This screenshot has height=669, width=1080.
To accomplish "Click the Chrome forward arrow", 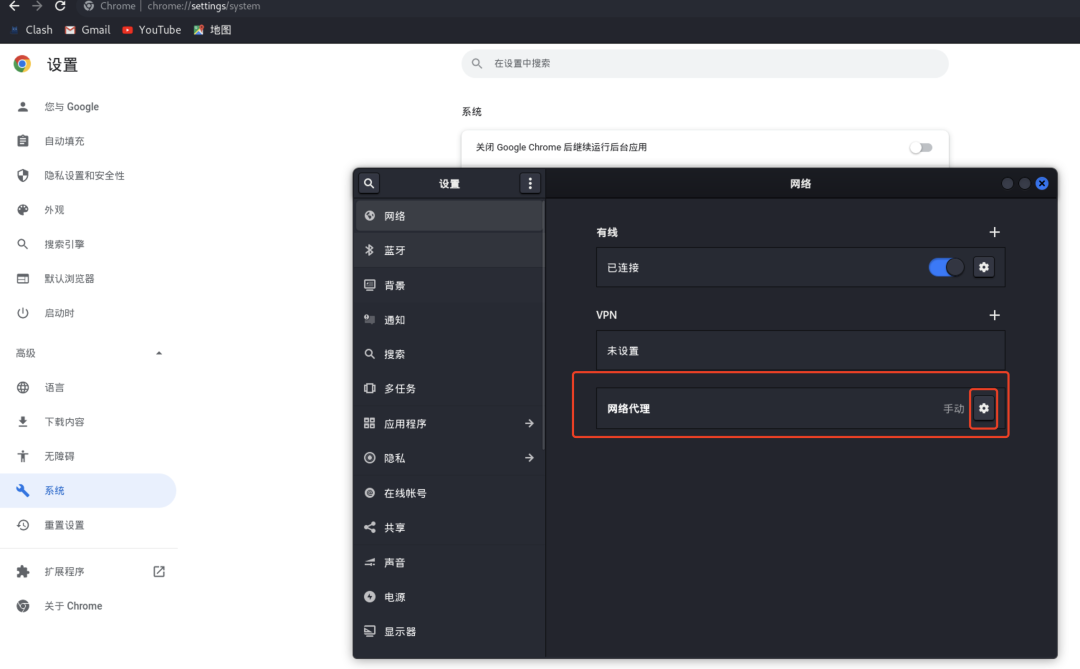I will 37,6.
